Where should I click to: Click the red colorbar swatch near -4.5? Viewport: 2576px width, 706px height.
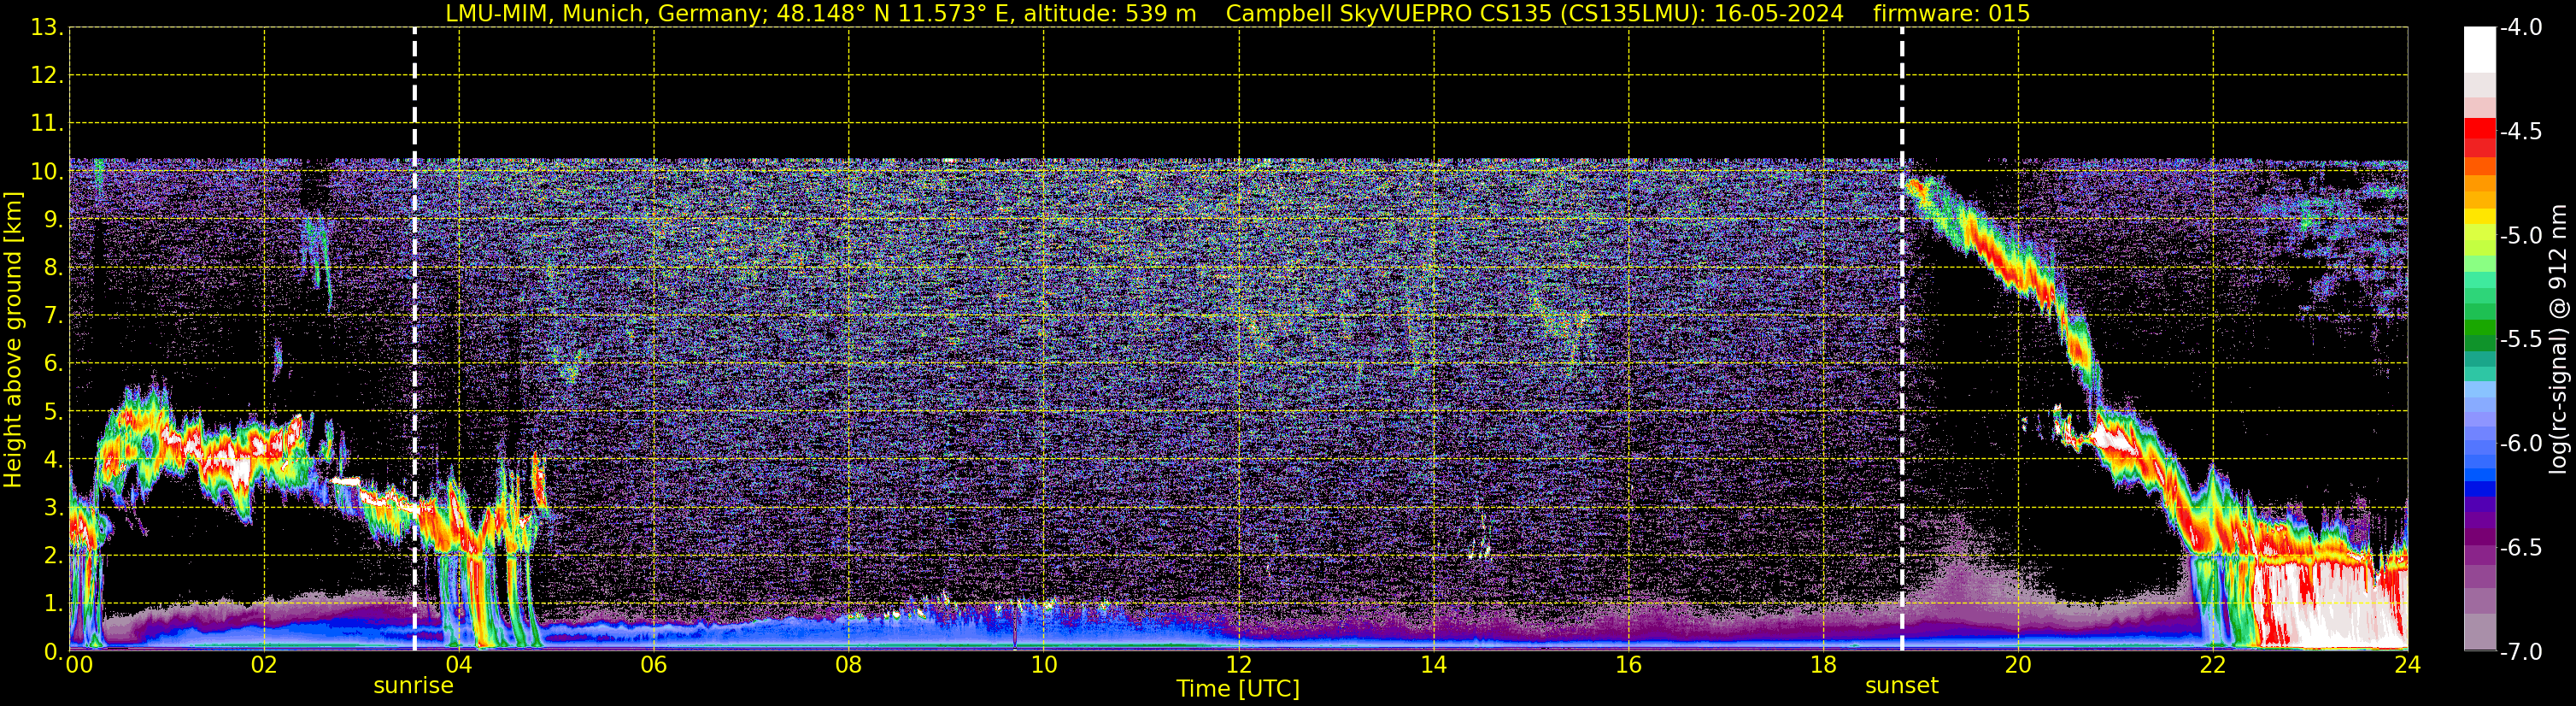pyautogui.click(x=2480, y=129)
